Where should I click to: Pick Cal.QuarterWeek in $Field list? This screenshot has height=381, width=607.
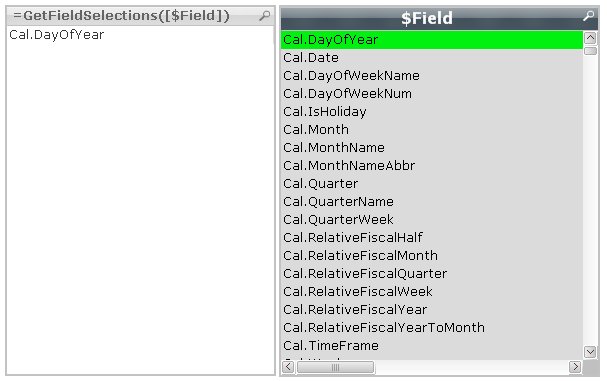click(432, 220)
